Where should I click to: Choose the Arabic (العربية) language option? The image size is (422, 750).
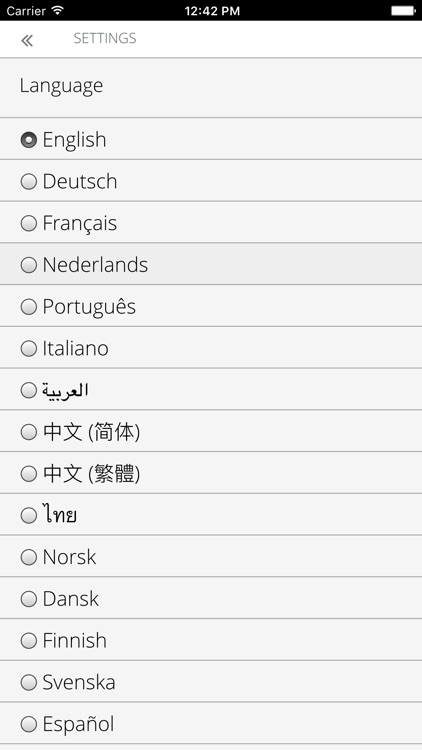(x=211, y=389)
